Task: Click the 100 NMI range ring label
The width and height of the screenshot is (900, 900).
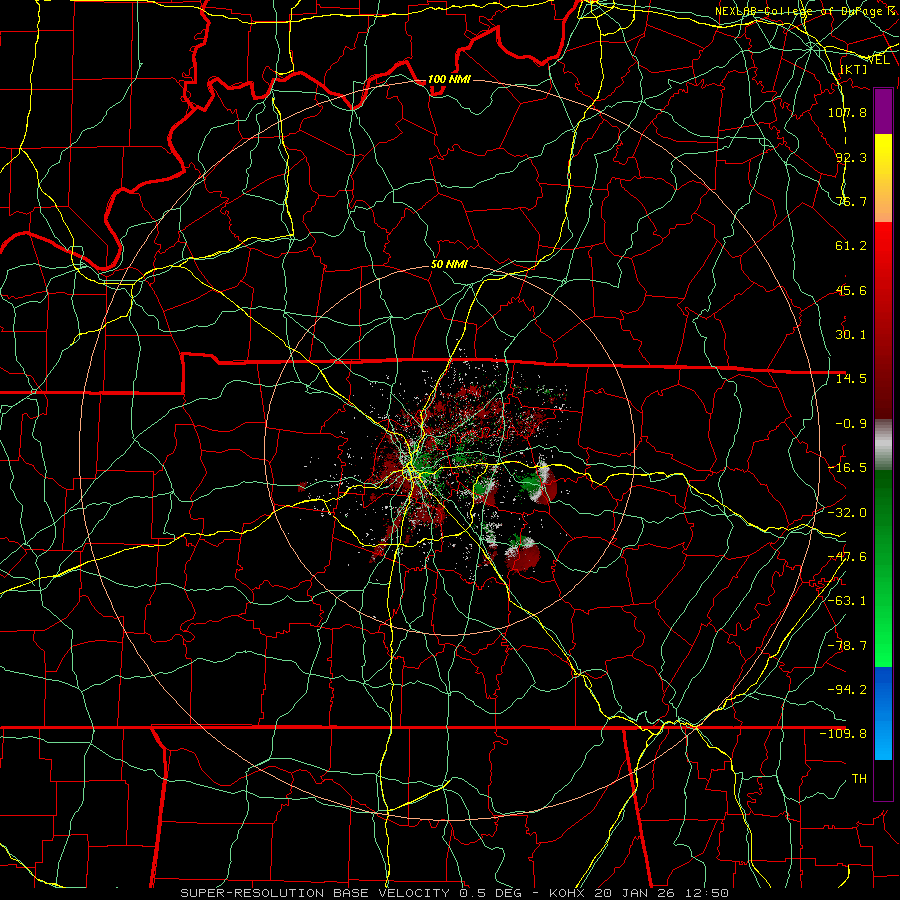Action: click(449, 79)
